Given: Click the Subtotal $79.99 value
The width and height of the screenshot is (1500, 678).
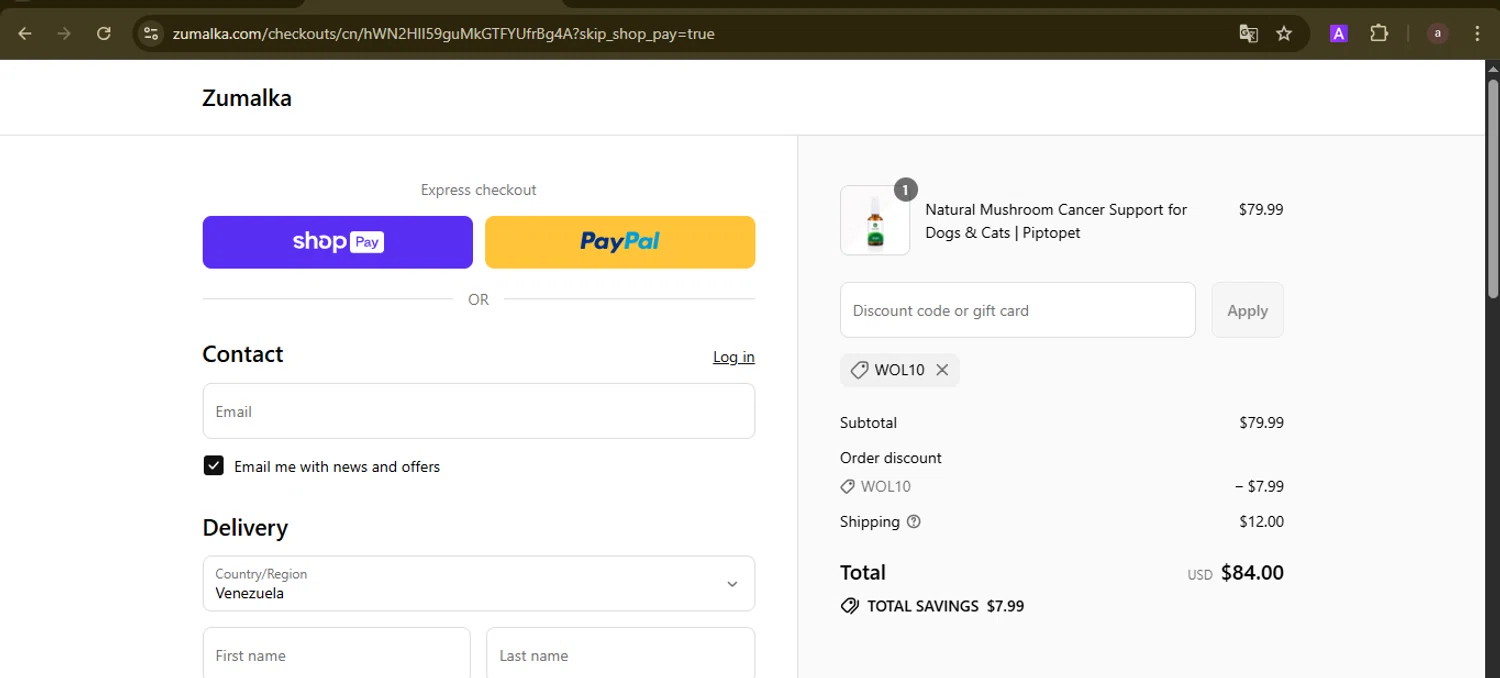Looking at the screenshot, I should pos(1261,423).
